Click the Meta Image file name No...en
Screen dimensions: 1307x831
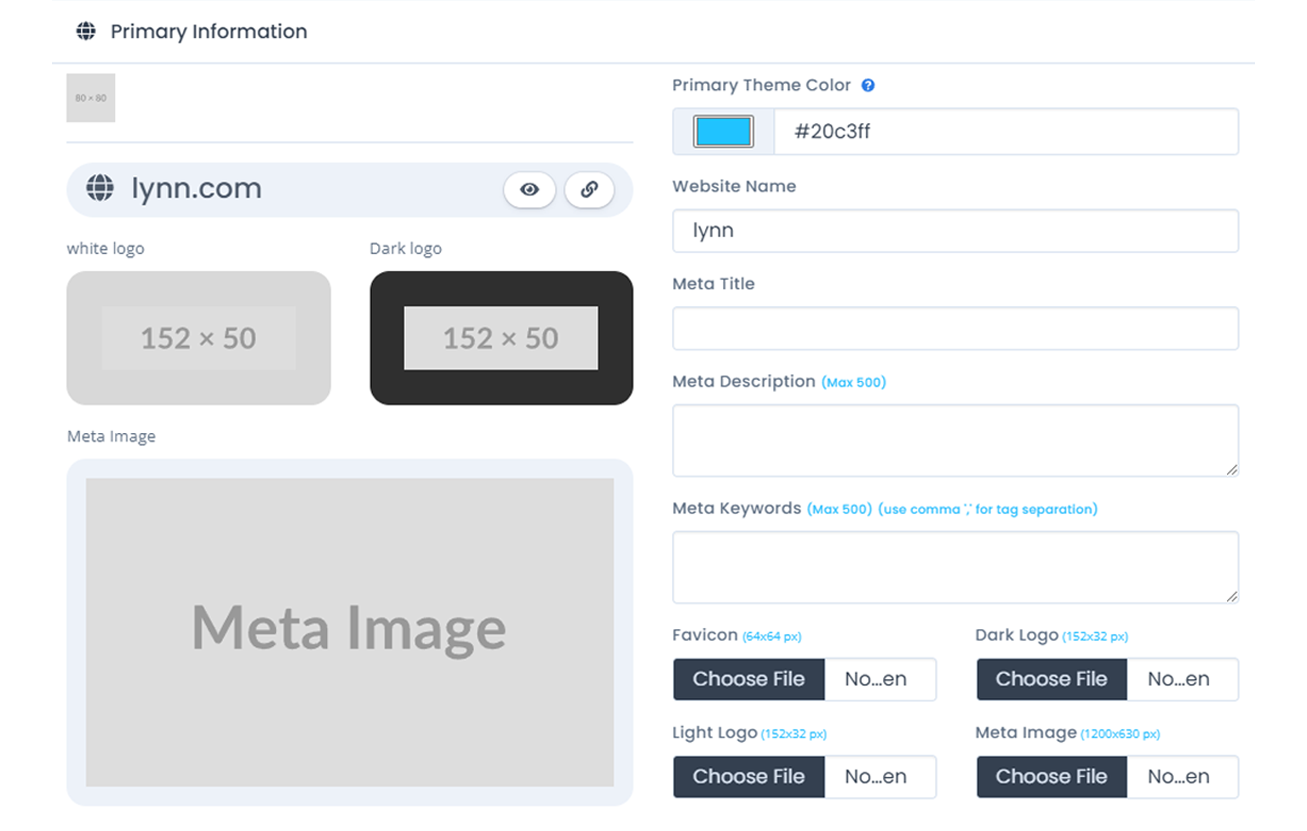[1179, 776]
